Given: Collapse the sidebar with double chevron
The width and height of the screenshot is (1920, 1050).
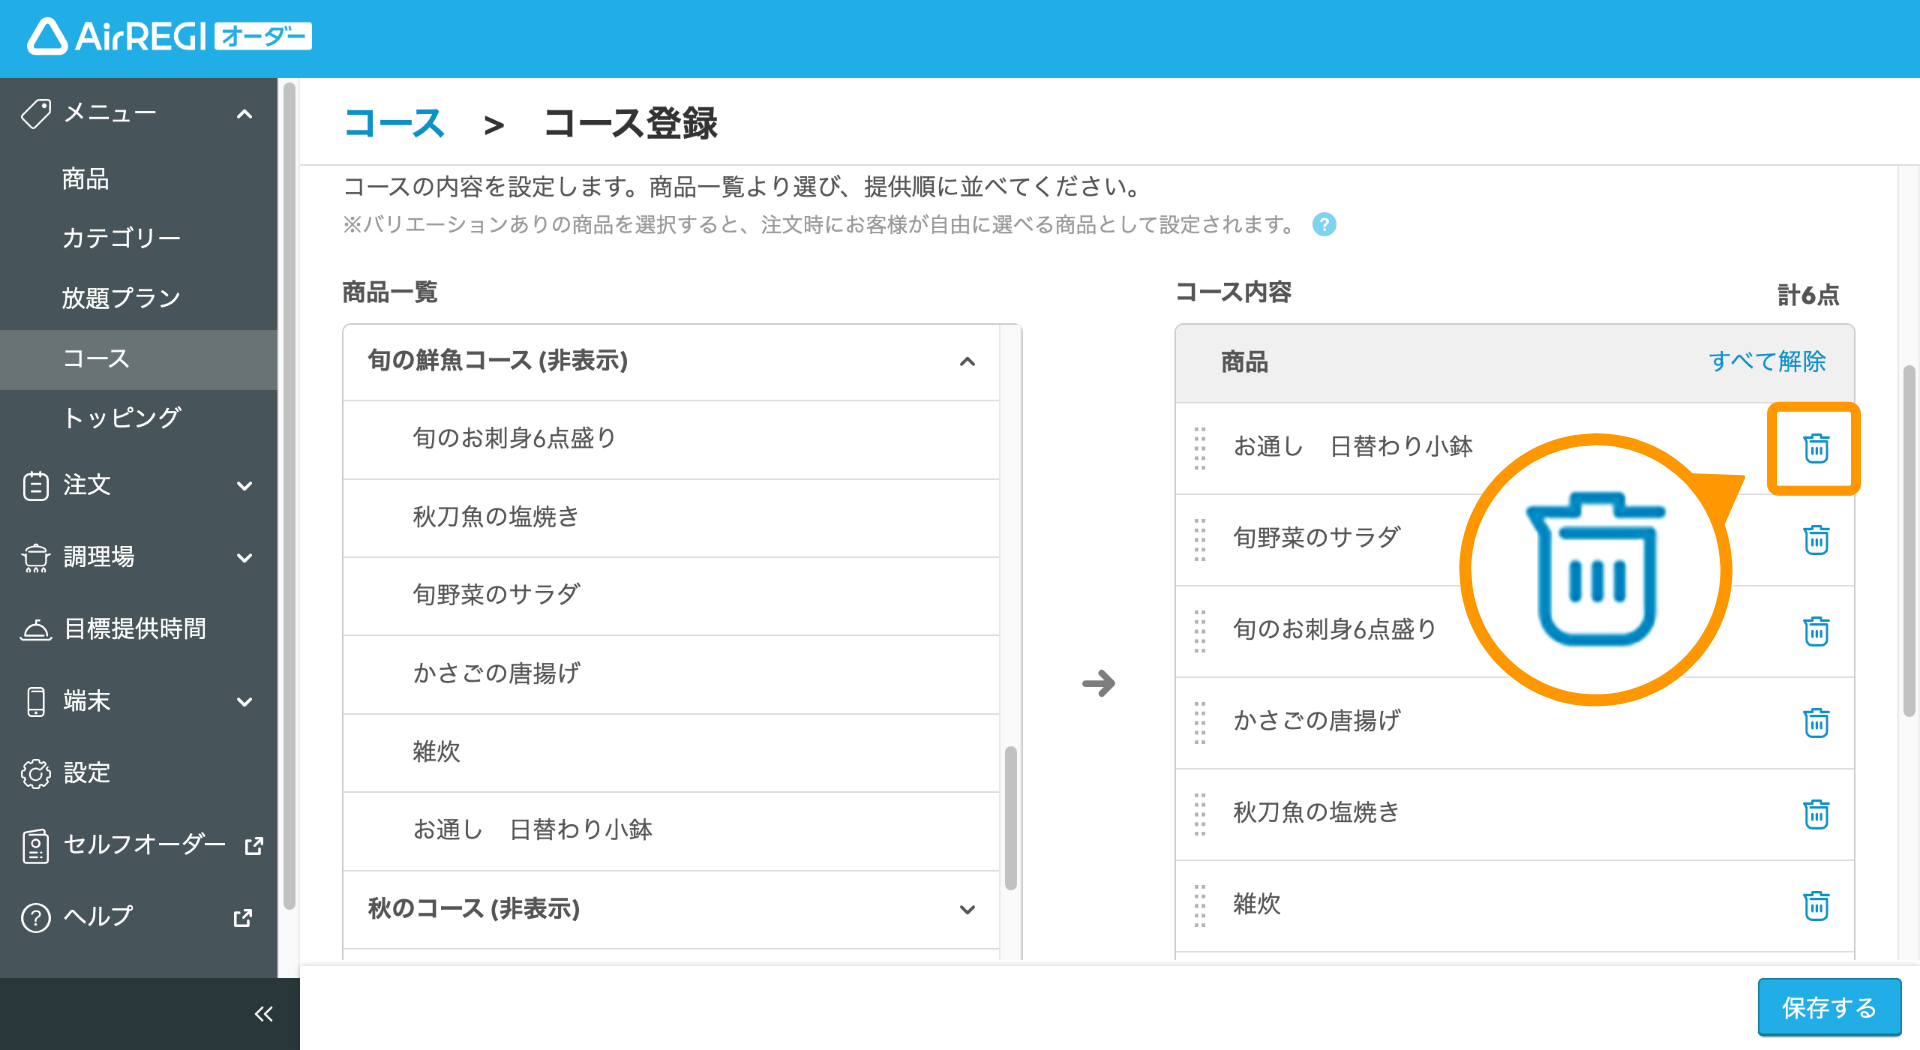Looking at the screenshot, I should pyautogui.click(x=264, y=1014).
